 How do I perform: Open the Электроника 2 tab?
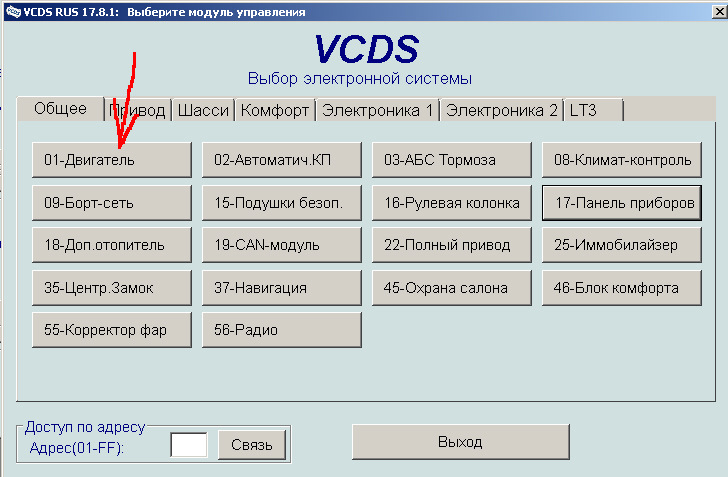click(x=501, y=111)
